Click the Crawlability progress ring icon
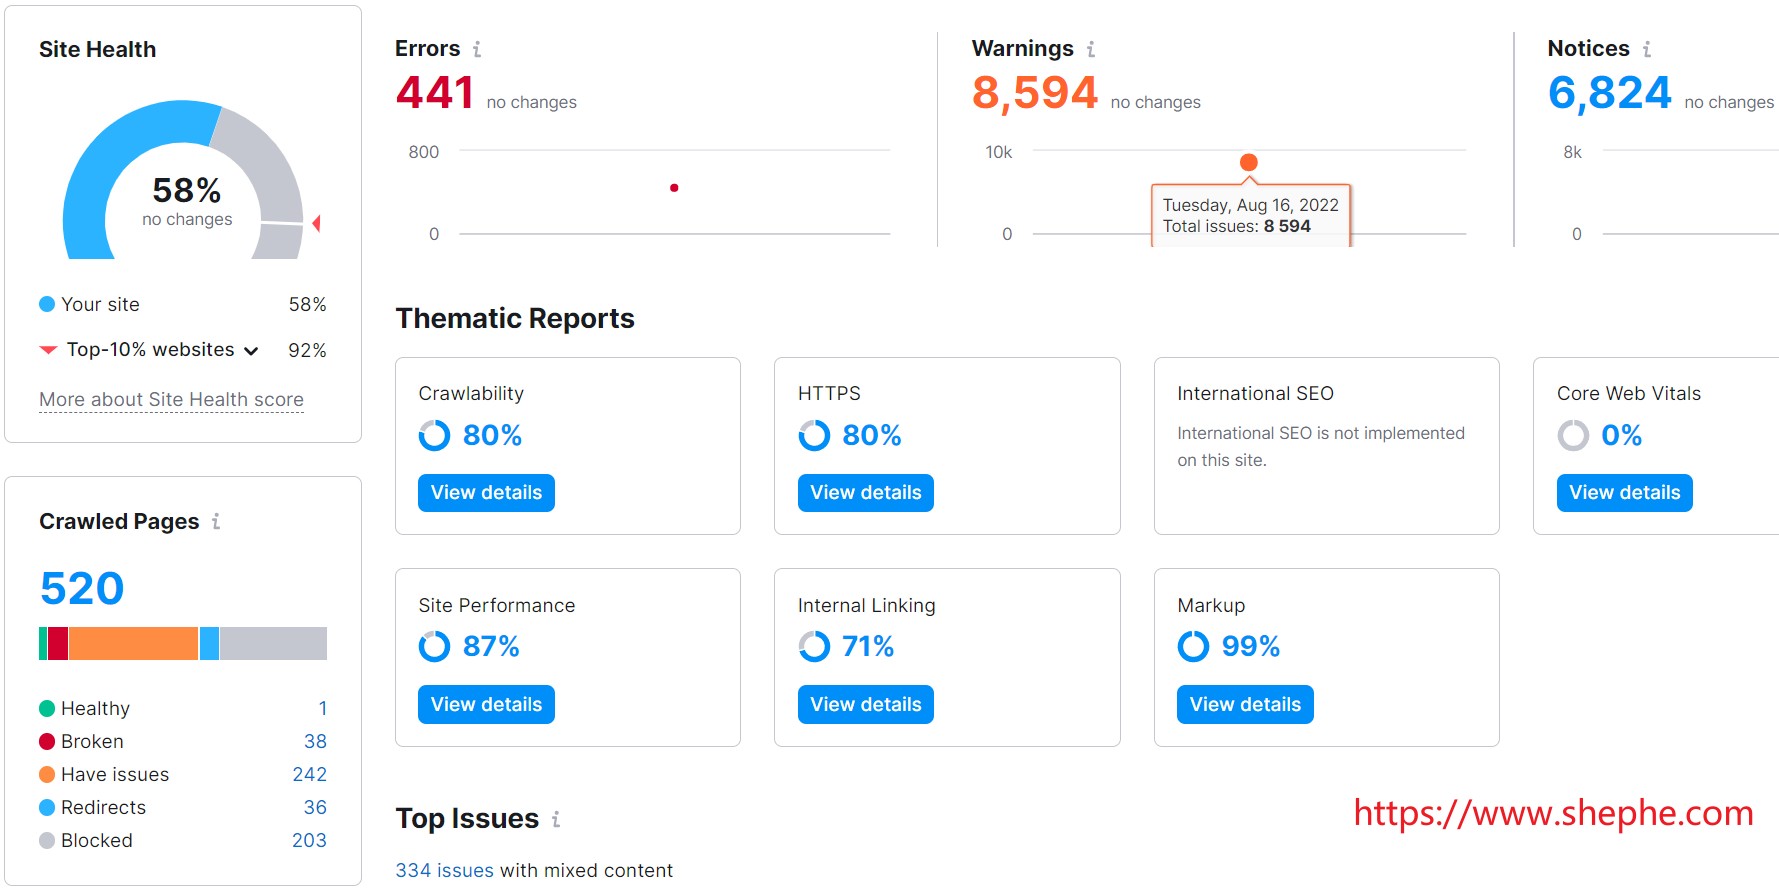 [x=434, y=436]
